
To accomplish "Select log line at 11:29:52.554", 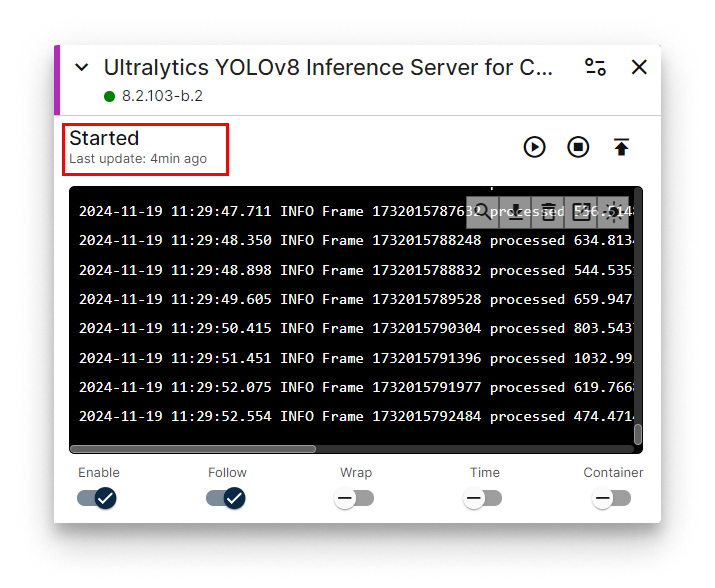I will (357, 416).
